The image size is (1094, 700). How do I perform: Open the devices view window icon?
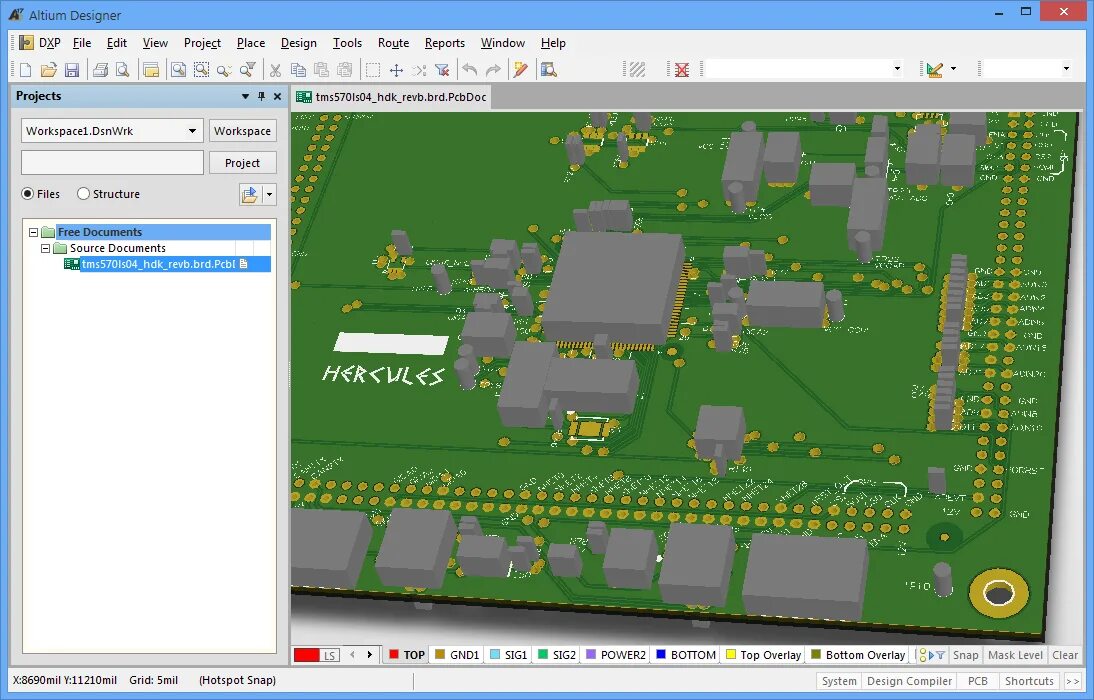(x=151, y=70)
